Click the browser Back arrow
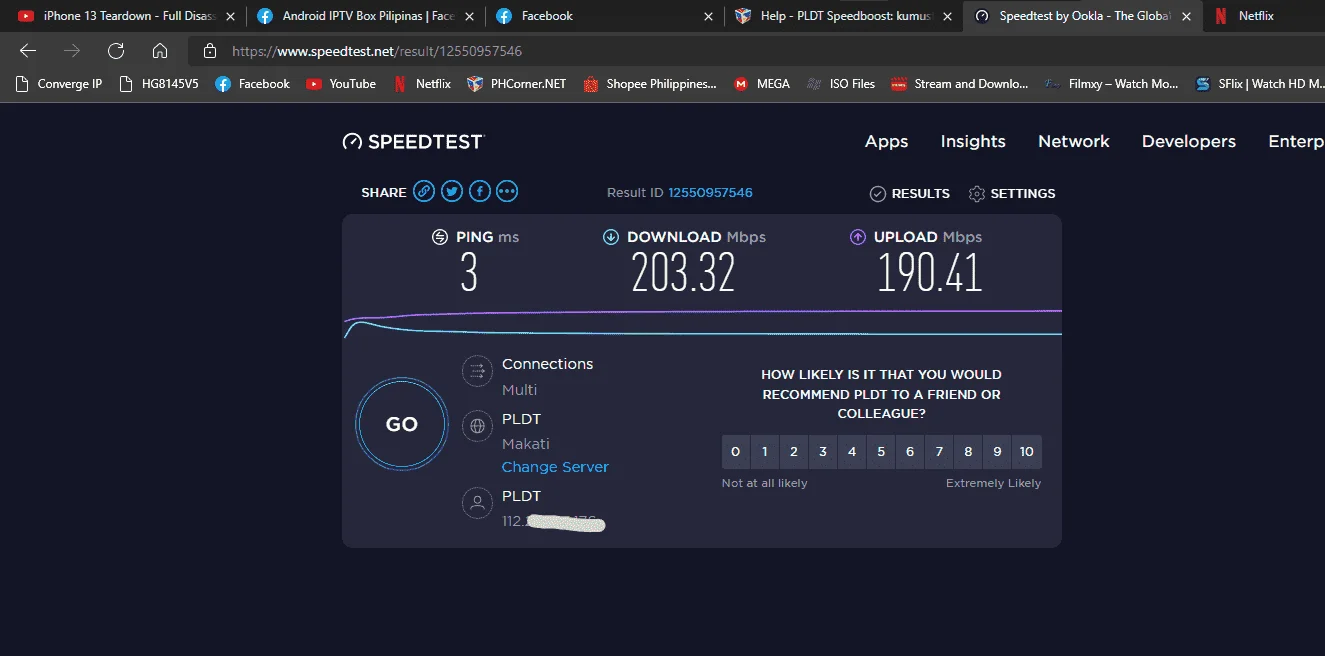Viewport: 1325px width, 656px height. [28, 51]
